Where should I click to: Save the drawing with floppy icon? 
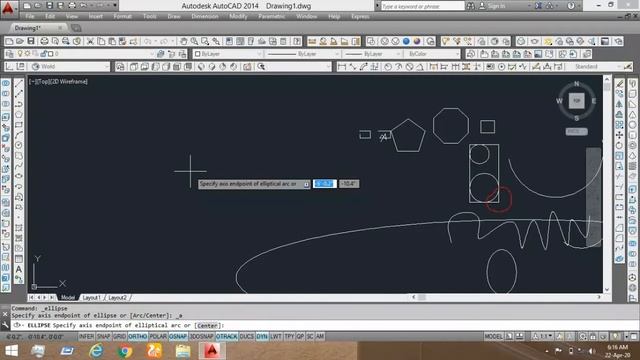point(31,41)
